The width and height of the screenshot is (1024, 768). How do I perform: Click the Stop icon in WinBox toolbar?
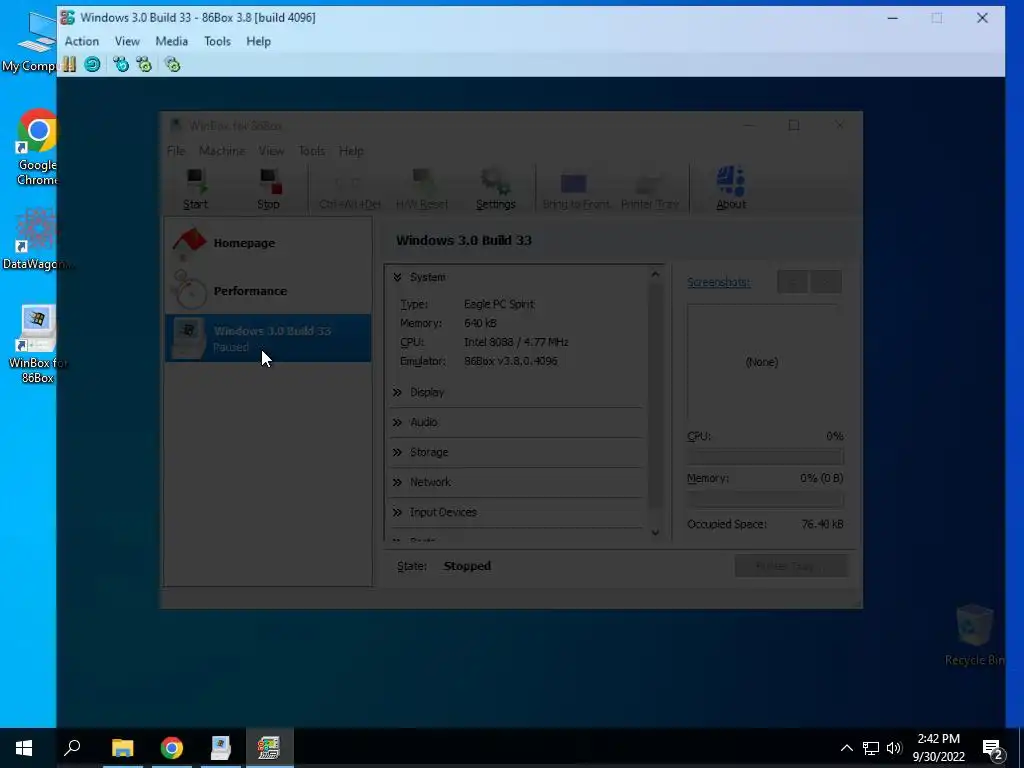click(268, 189)
